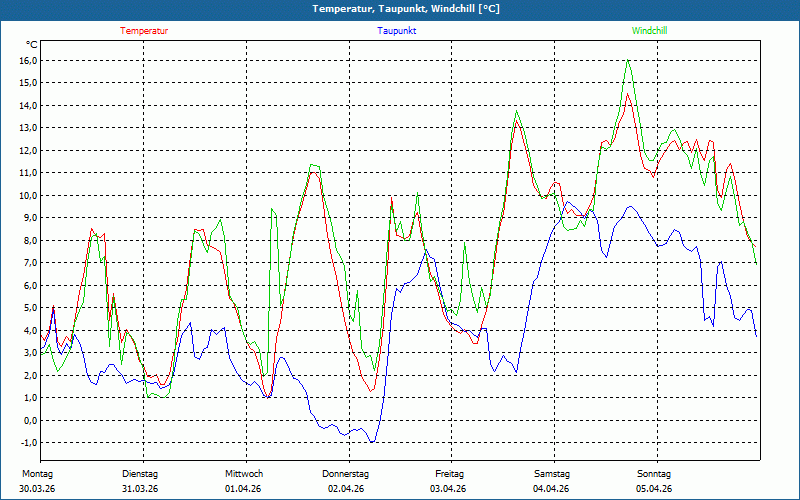800x500 pixels.
Task: Pick the Sonntag day label
Action: (654, 474)
